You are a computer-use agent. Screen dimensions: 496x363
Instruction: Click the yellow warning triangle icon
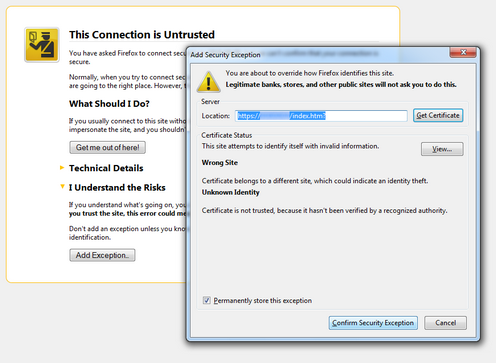pyautogui.click(x=209, y=82)
